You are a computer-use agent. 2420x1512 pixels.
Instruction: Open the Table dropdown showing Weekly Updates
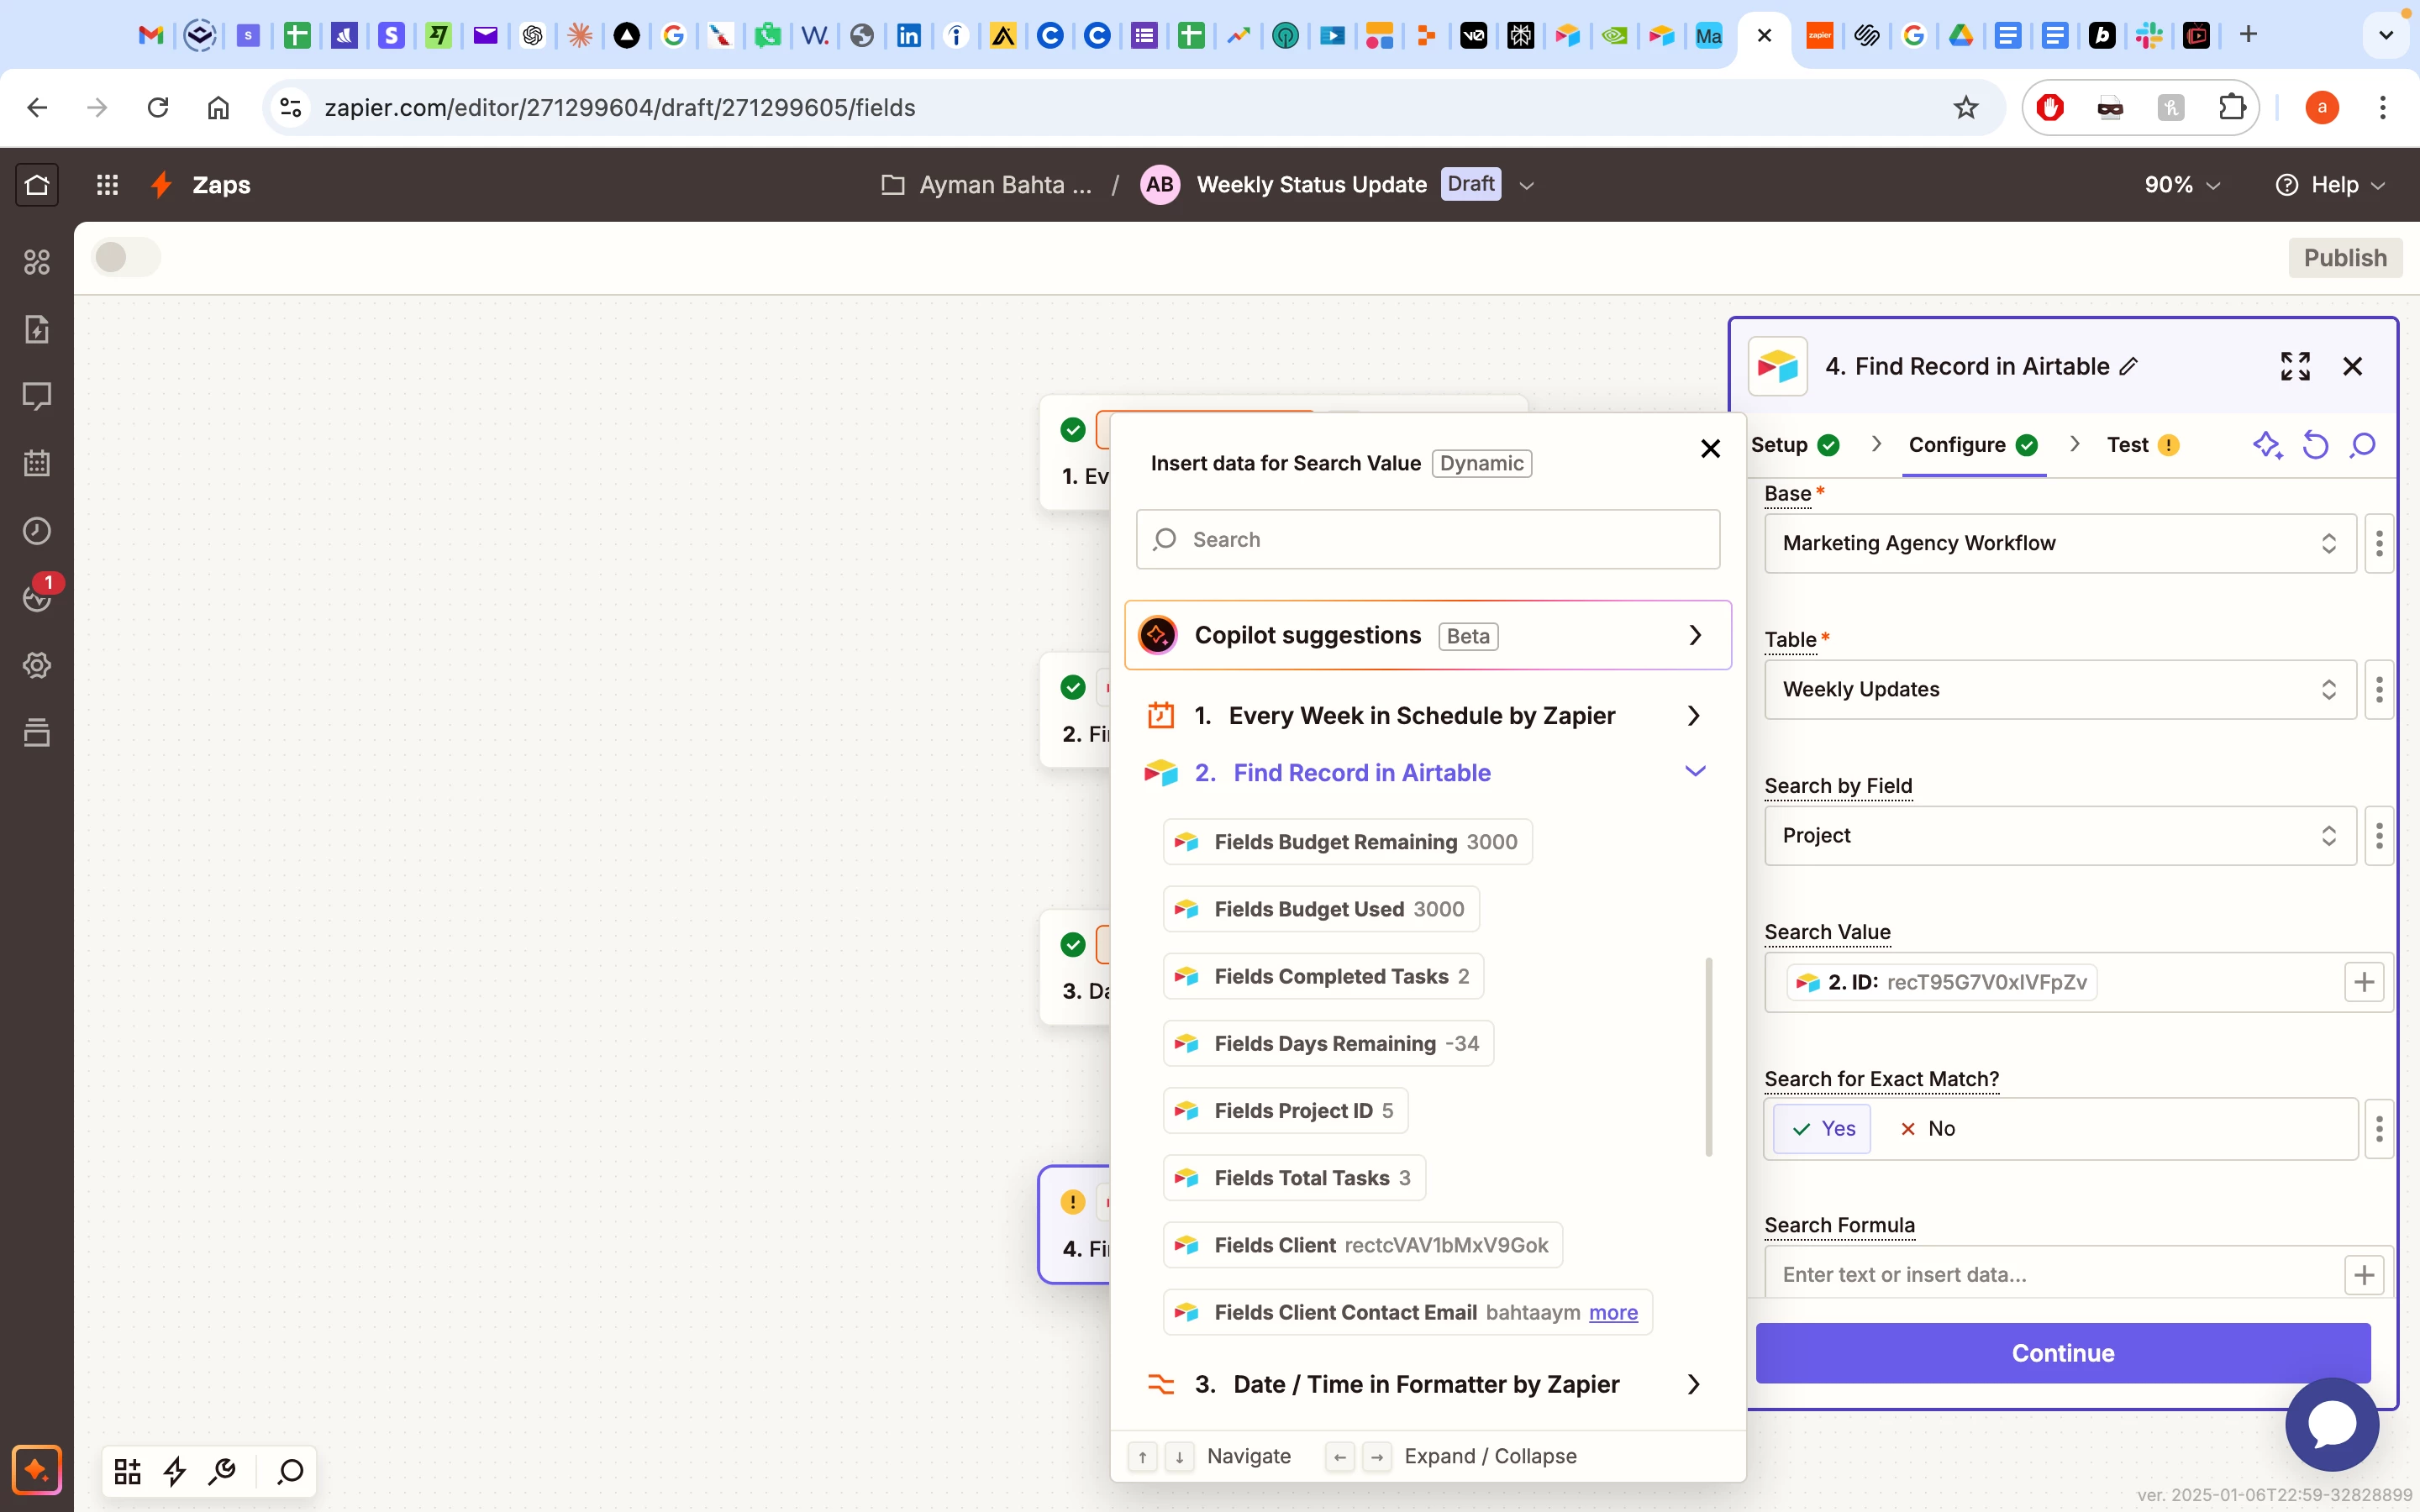[2059, 689]
